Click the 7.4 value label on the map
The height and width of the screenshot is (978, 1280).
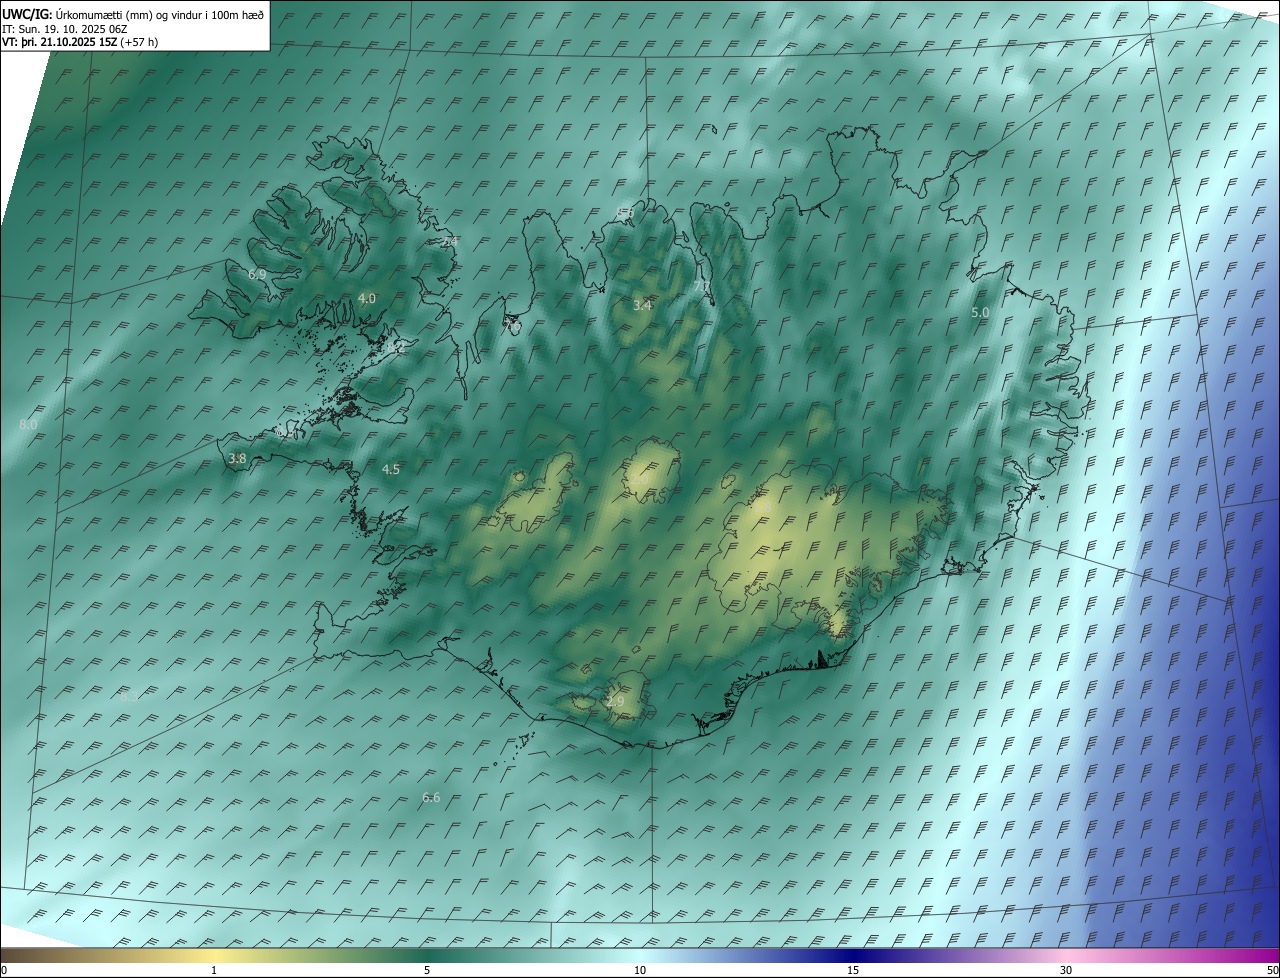point(450,242)
